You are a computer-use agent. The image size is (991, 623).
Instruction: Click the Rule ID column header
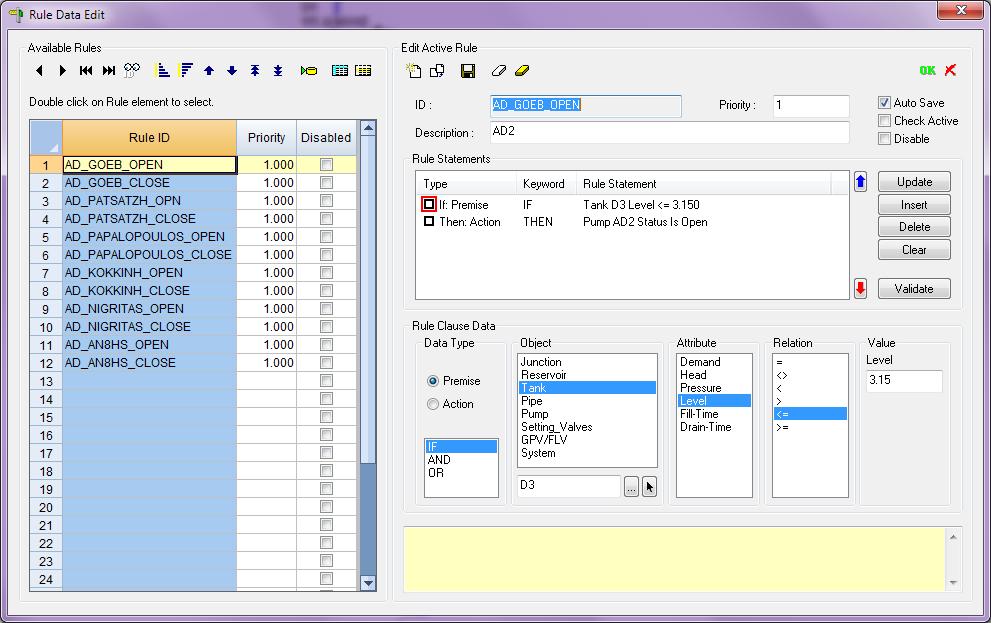(149, 138)
